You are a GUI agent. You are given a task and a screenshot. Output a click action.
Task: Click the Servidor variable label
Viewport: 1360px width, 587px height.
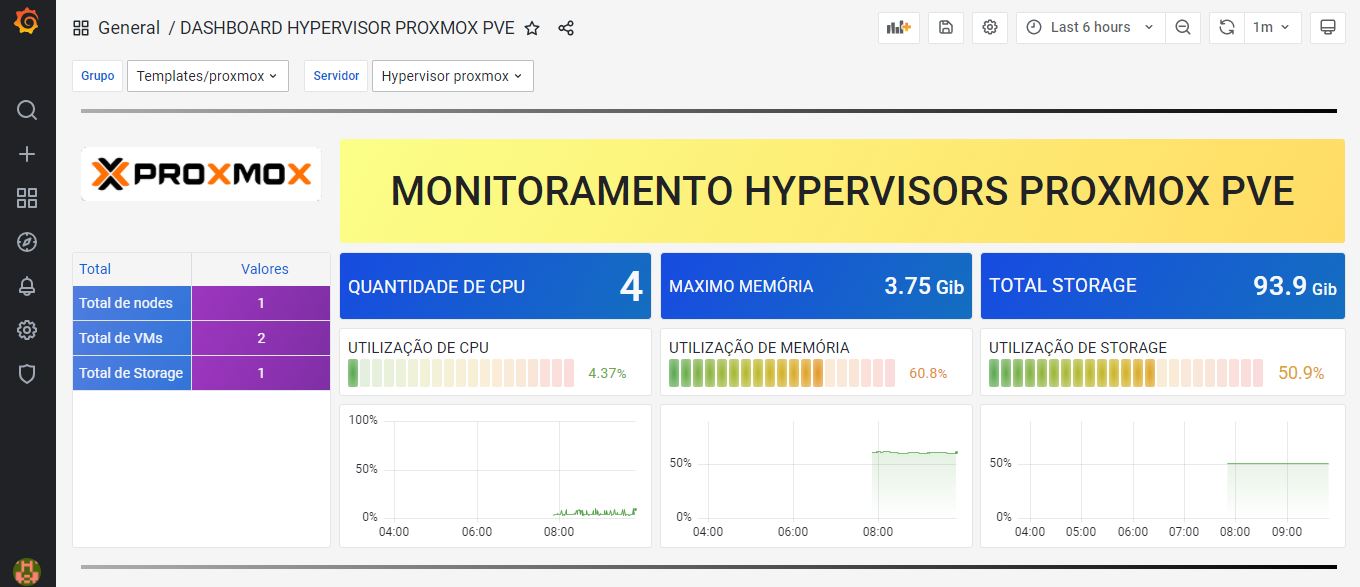click(x=336, y=76)
